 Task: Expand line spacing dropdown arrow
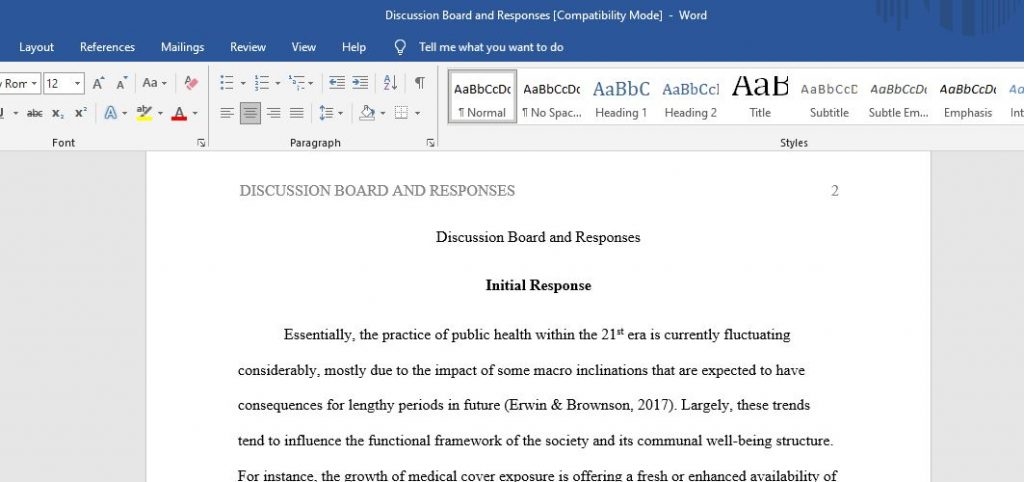tap(340, 114)
